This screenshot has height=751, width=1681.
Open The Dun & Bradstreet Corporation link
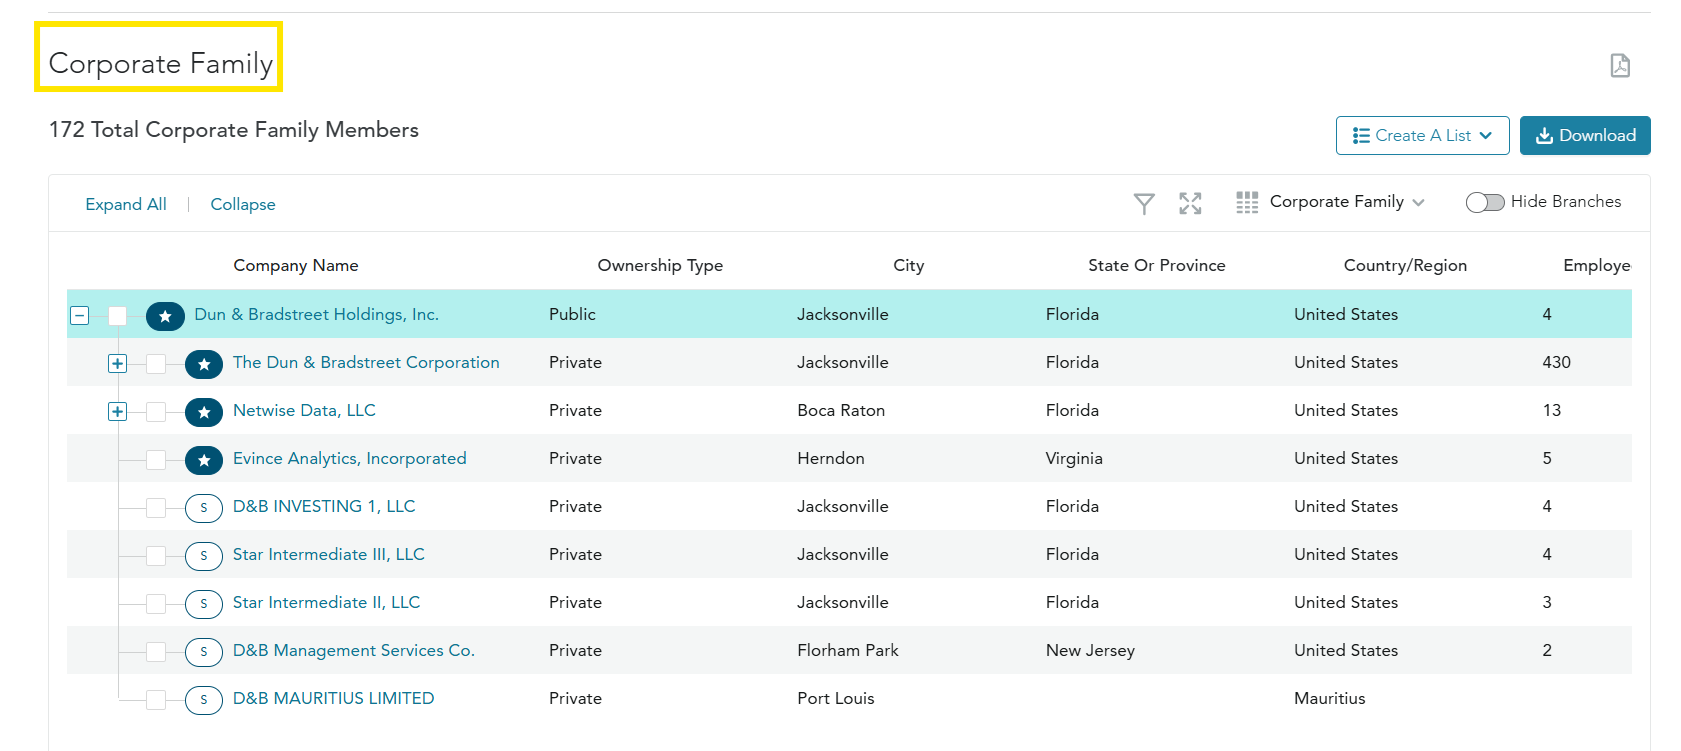(366, 362)
